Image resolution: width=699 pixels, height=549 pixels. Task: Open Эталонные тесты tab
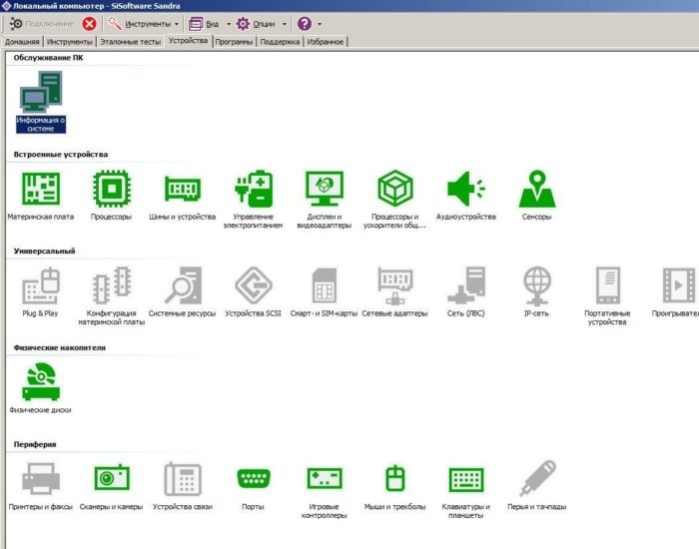(x=130, y=42)
